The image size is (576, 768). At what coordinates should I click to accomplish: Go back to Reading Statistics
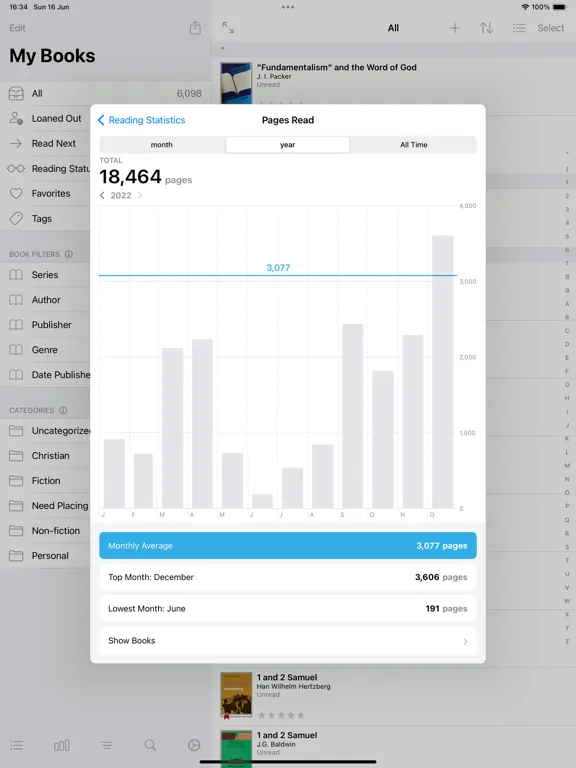tap(141, 120)
